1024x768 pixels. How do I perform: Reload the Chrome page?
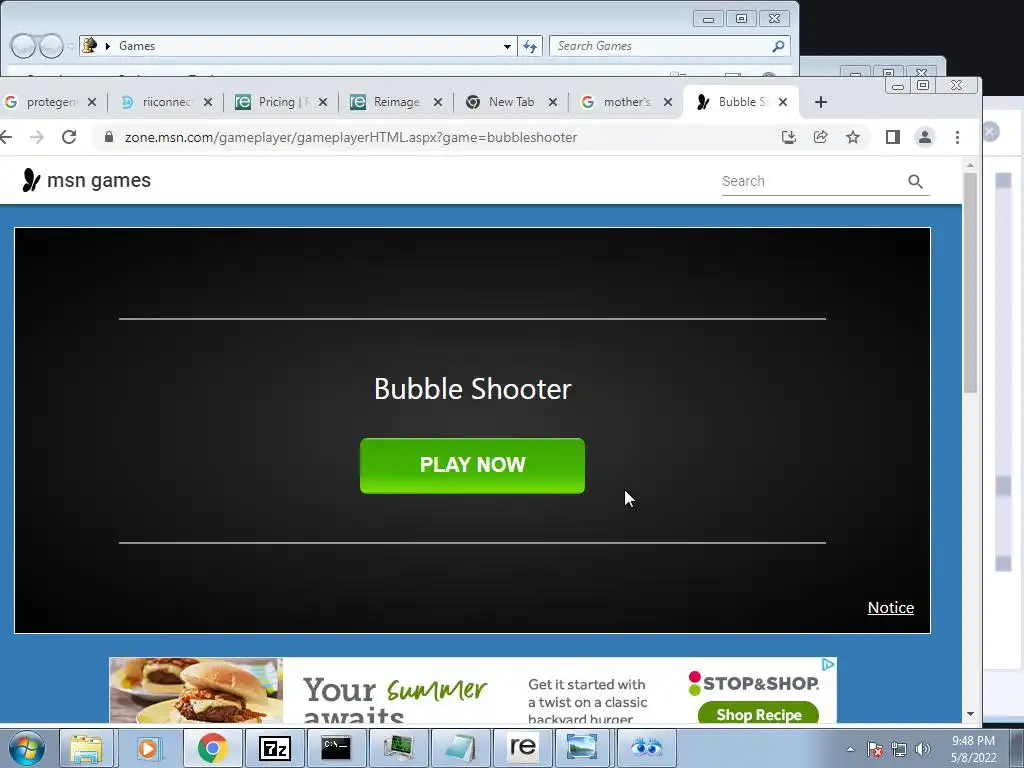click(x=69, y=137)
